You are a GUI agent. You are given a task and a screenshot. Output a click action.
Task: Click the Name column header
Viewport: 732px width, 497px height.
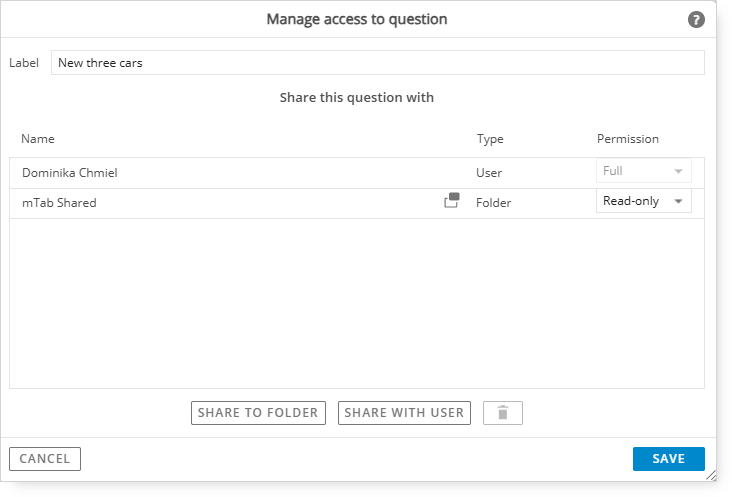point(38,139)
